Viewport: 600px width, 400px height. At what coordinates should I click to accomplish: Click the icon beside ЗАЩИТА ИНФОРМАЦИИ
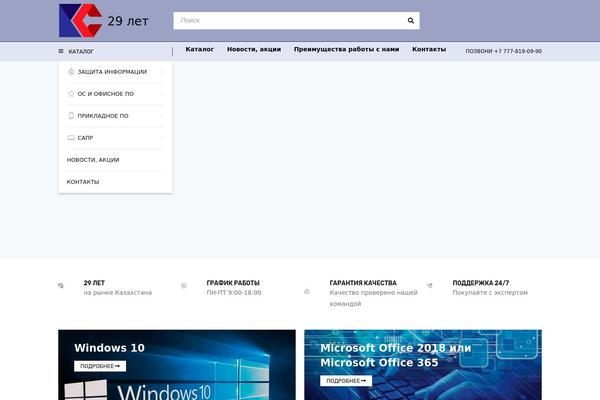[x=71, y=72]
